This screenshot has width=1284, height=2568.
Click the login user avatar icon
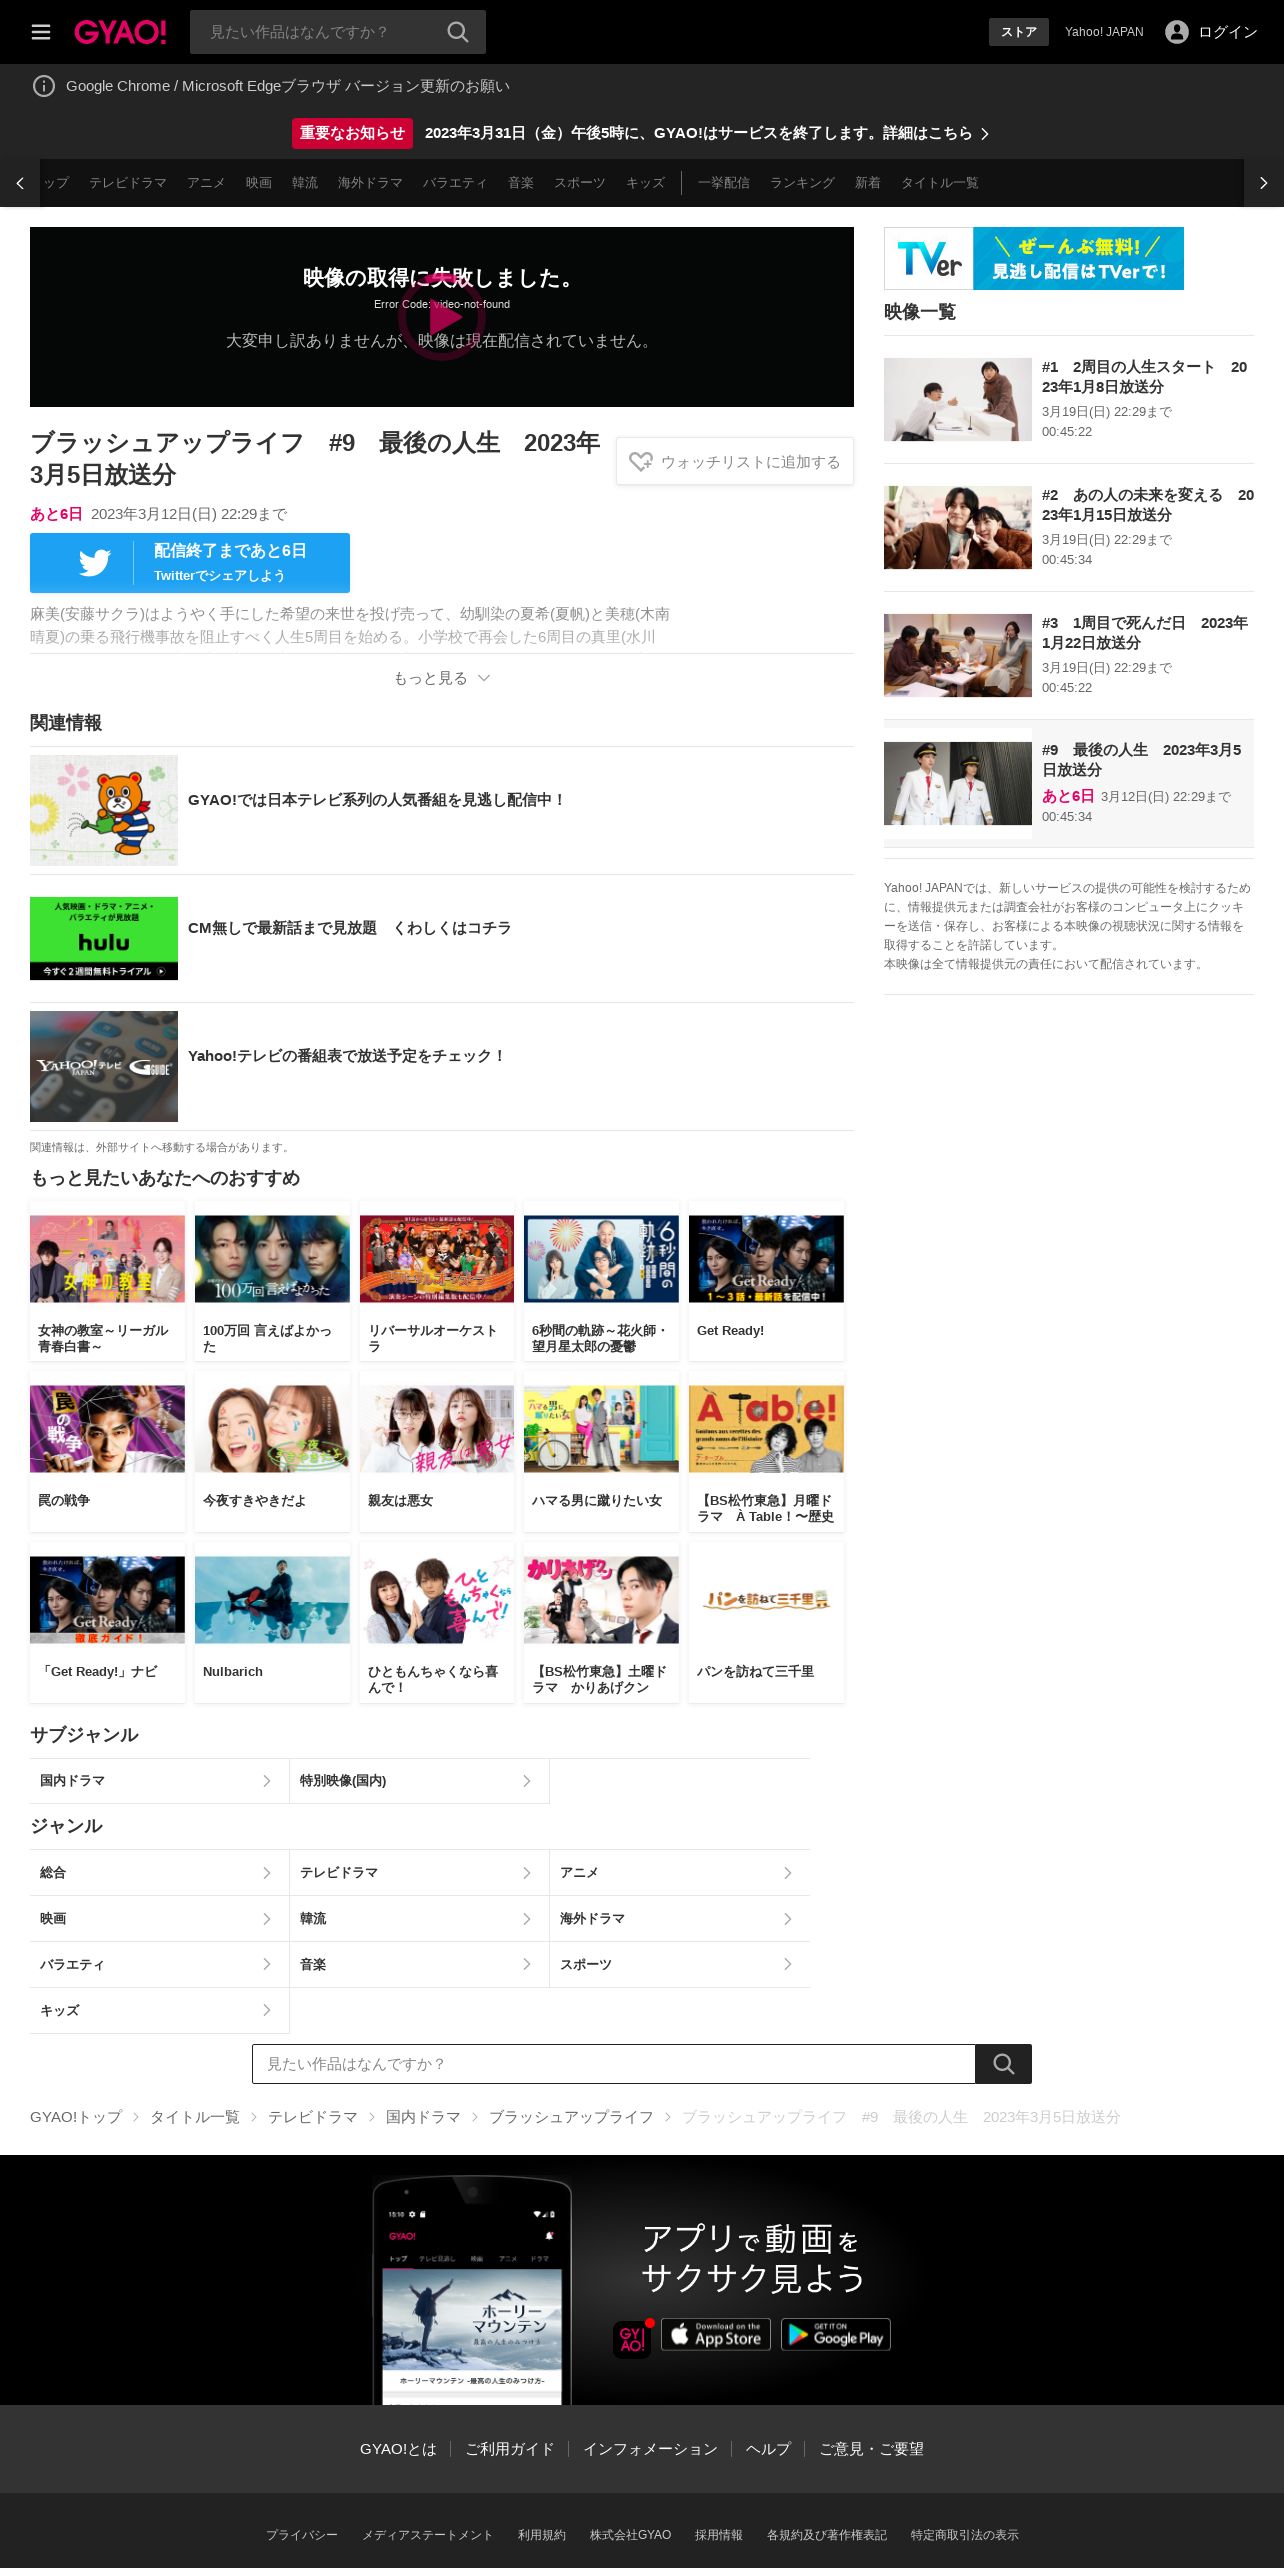click(1177, 32)
